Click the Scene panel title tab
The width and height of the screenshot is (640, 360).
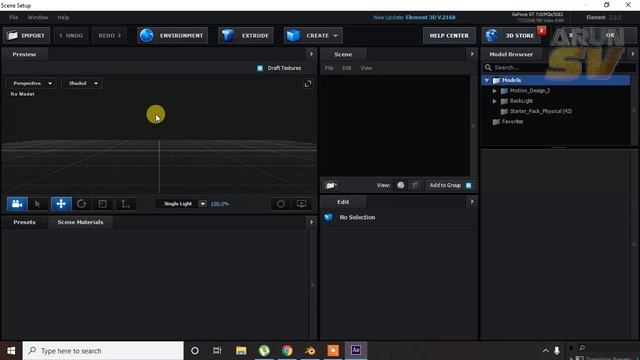(343, 54)
